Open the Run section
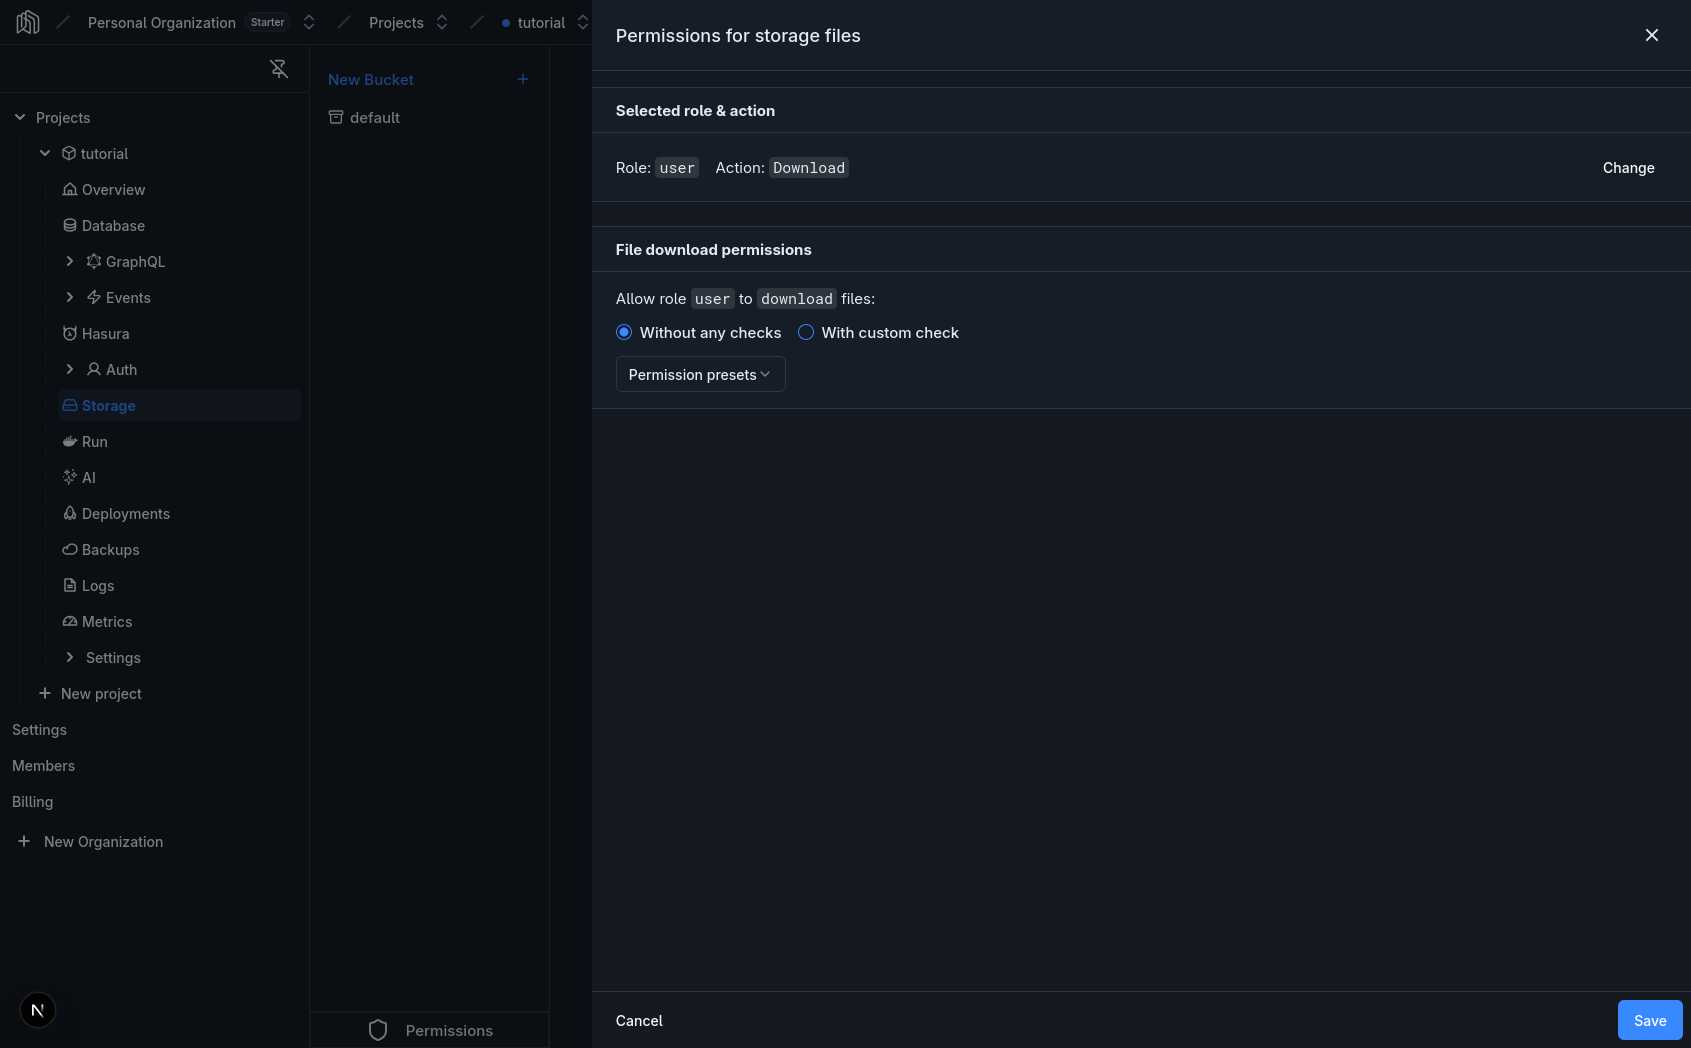Viewport: 1691px width, 1048px height. click(x=94, y=441)
